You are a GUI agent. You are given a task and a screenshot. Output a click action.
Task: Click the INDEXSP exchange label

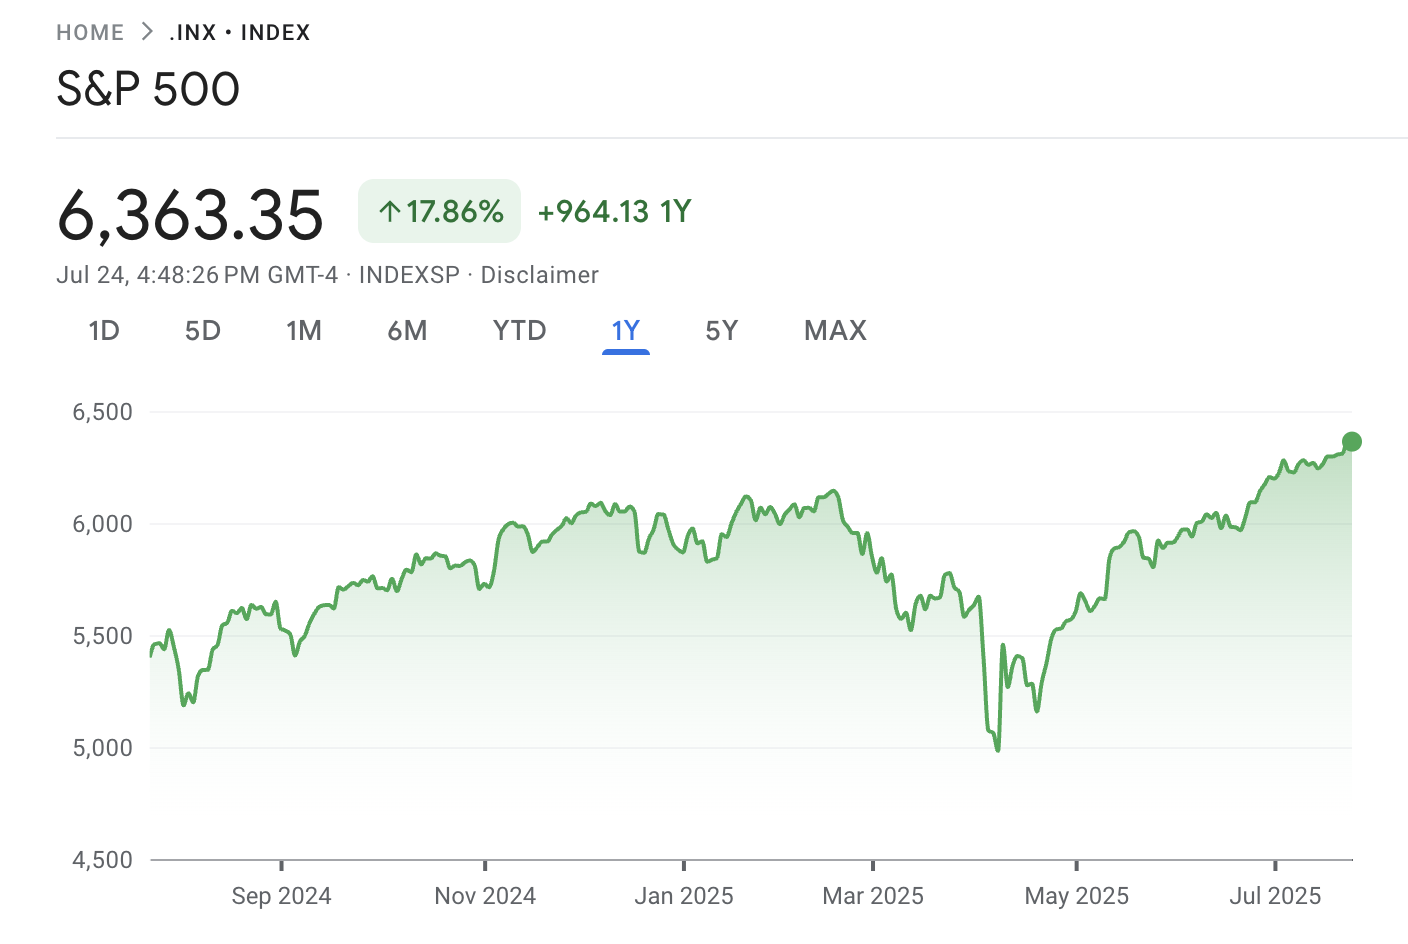pos(409,275)
